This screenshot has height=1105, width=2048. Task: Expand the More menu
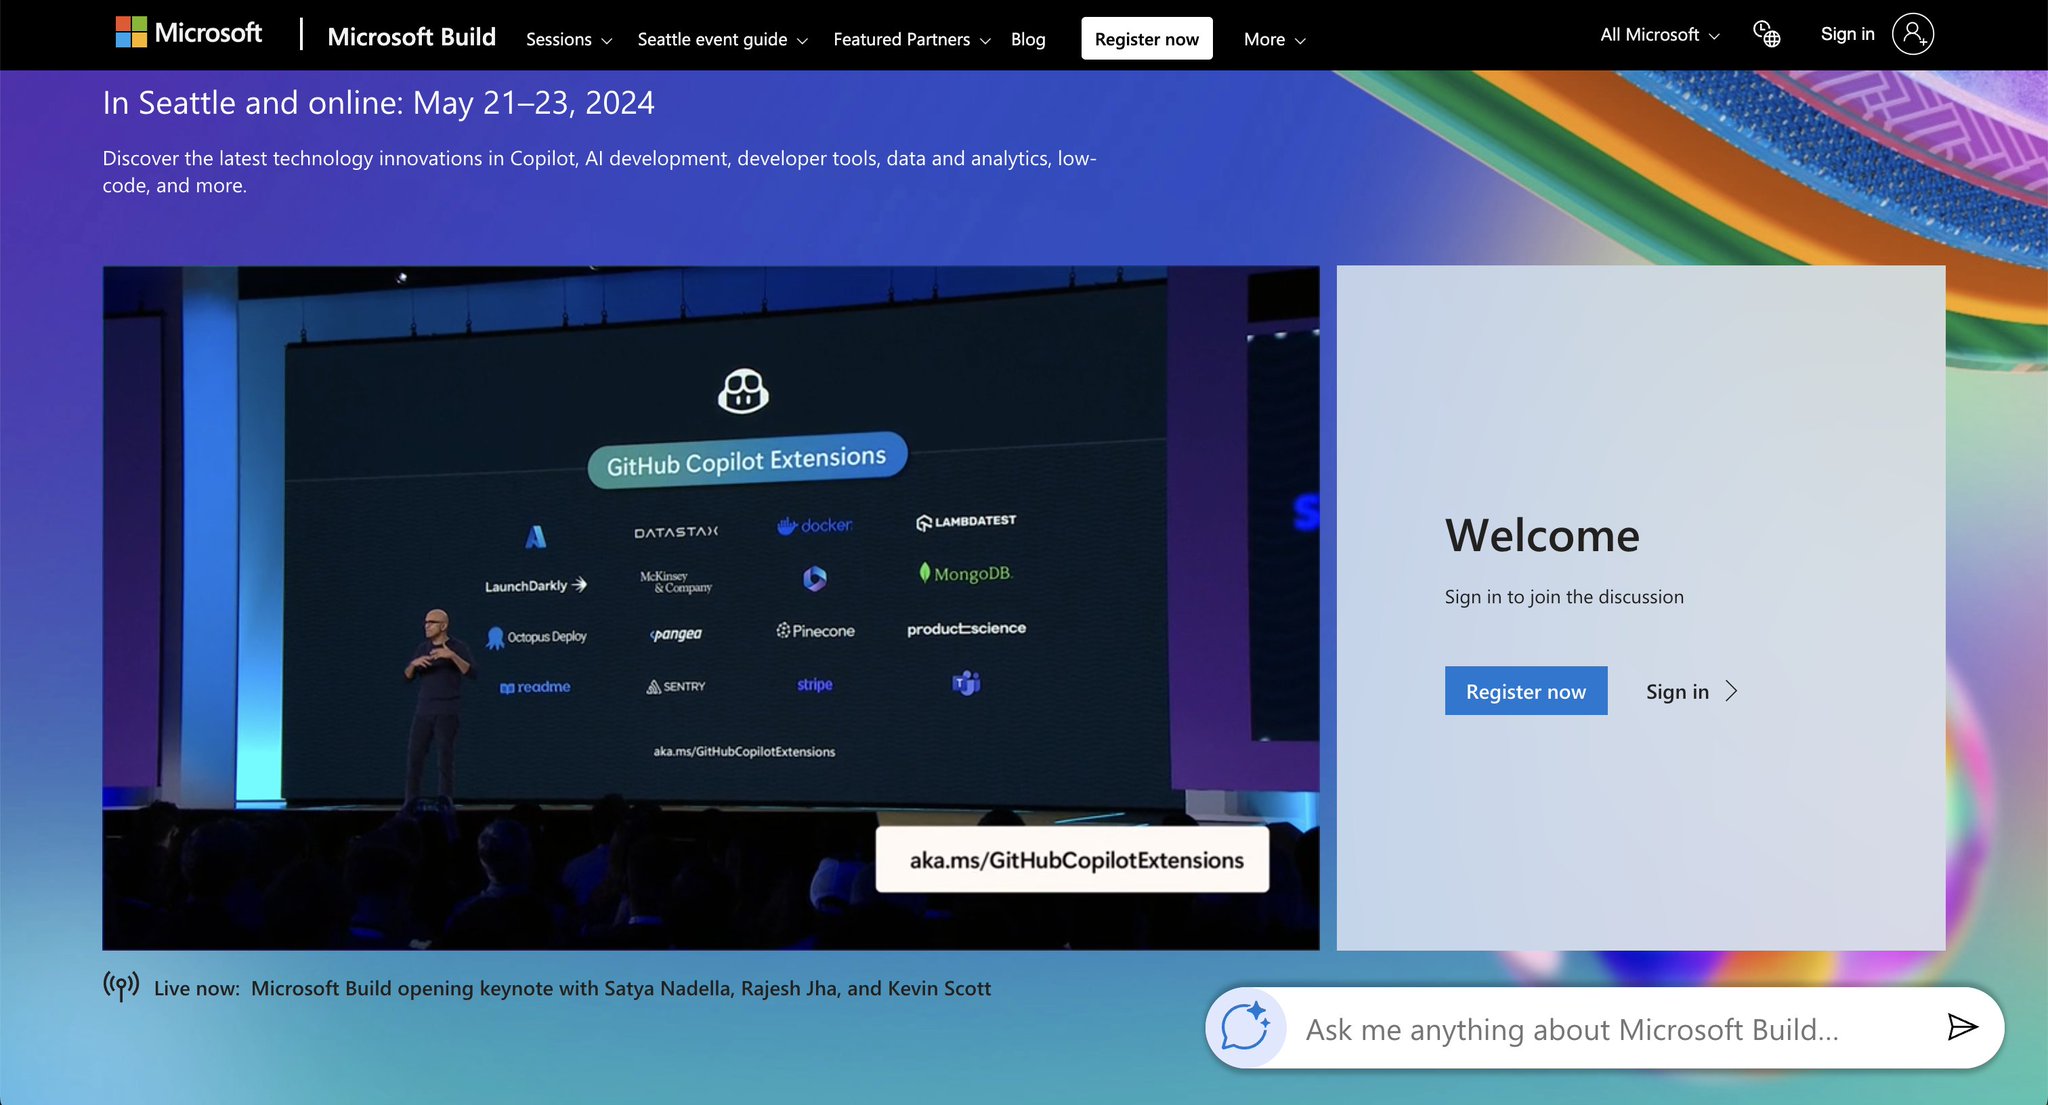click(1274, 39)
